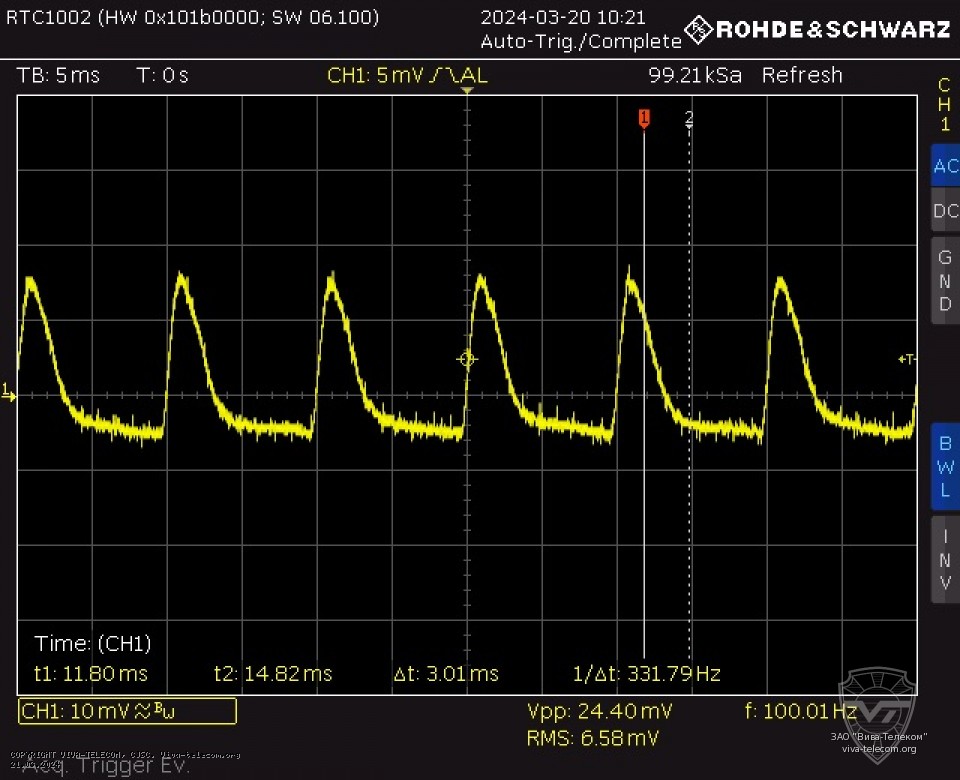Click the cursor 2 marker flag
The image size is (960, 780).
[689, 119]
